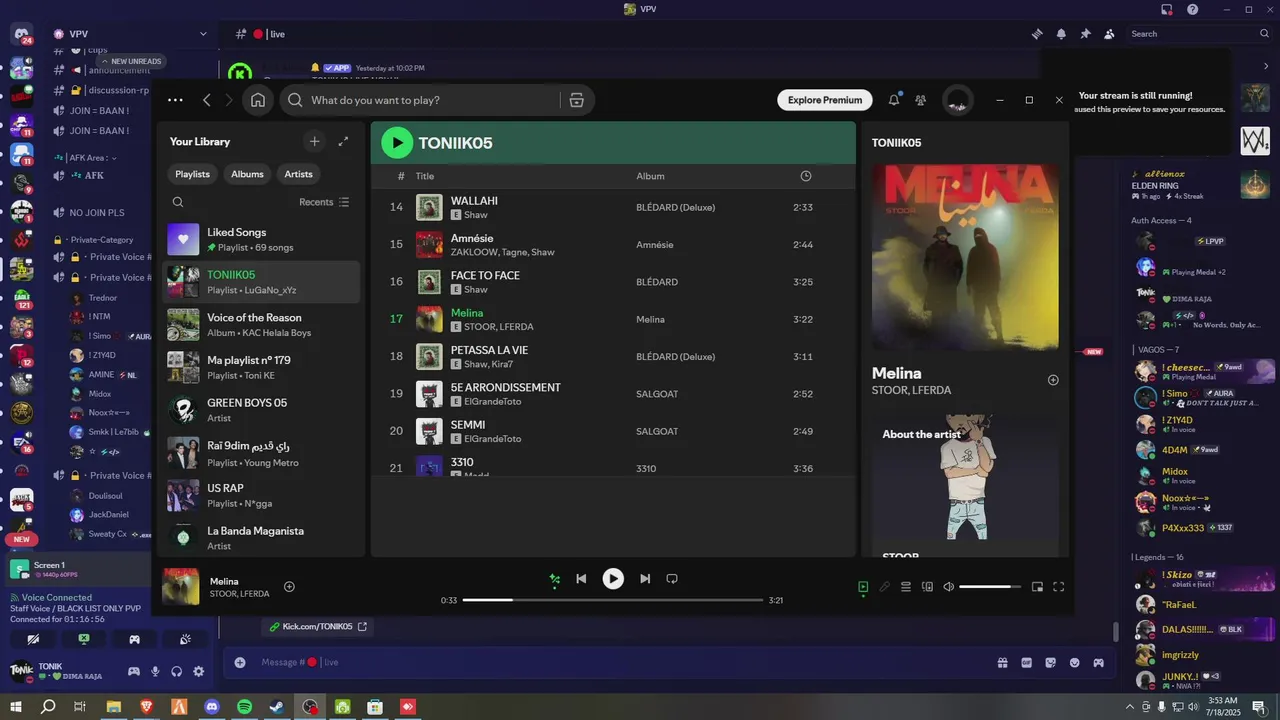The height and width of the screenshot is (720, 1280).
Task: Show hidden icons in Windows system tray
Action: point(1129,707)
